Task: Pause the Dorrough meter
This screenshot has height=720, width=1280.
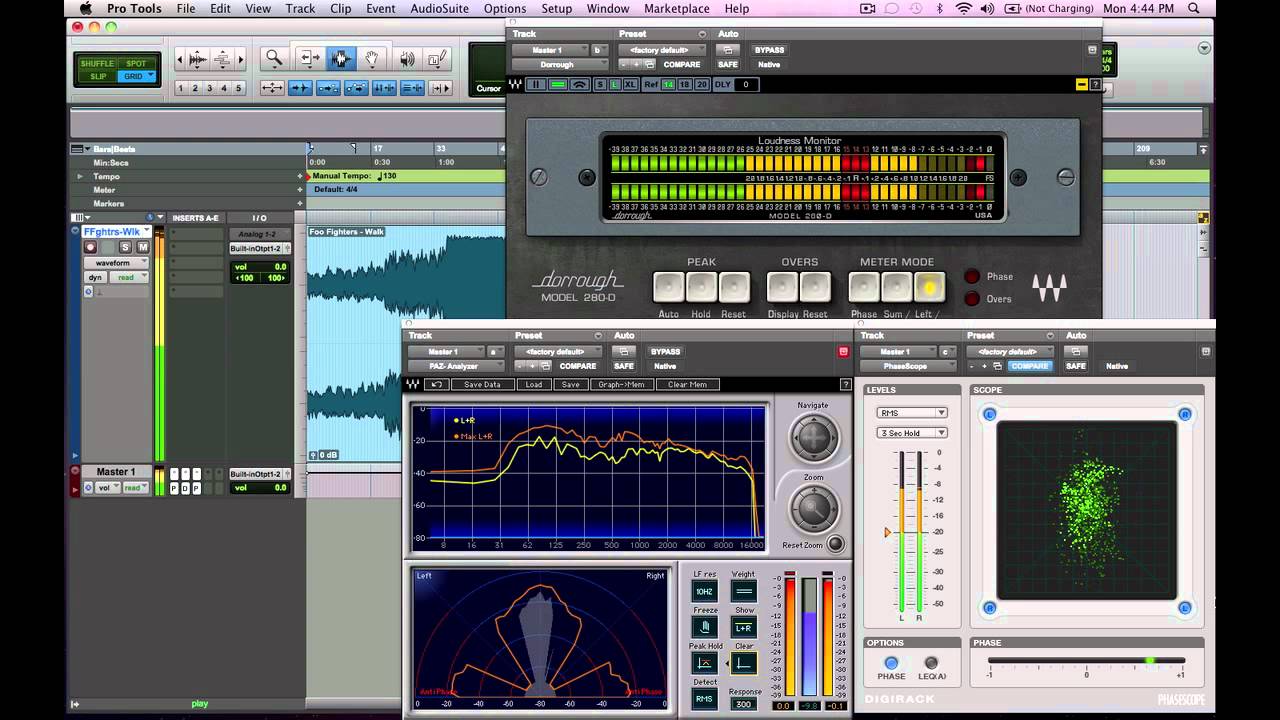Action: 536,85
